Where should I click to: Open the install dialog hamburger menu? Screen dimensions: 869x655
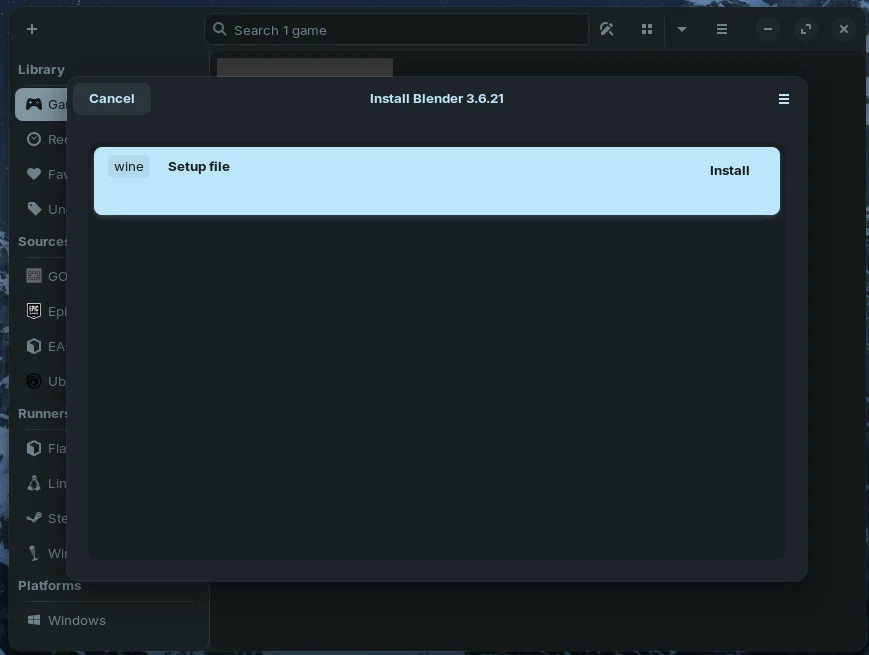784,99
